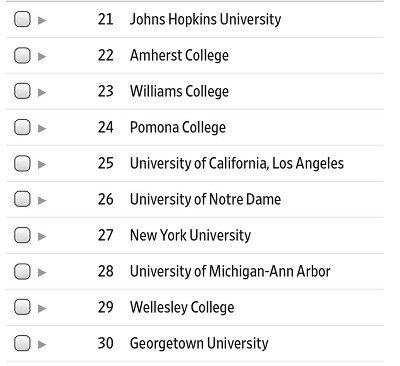Image resolution: width=400 pixels, height=366 pixels.
Task: Toggle the University of Notre Dame checkbox
Action: pyautogui.click(x=22, y=199)
